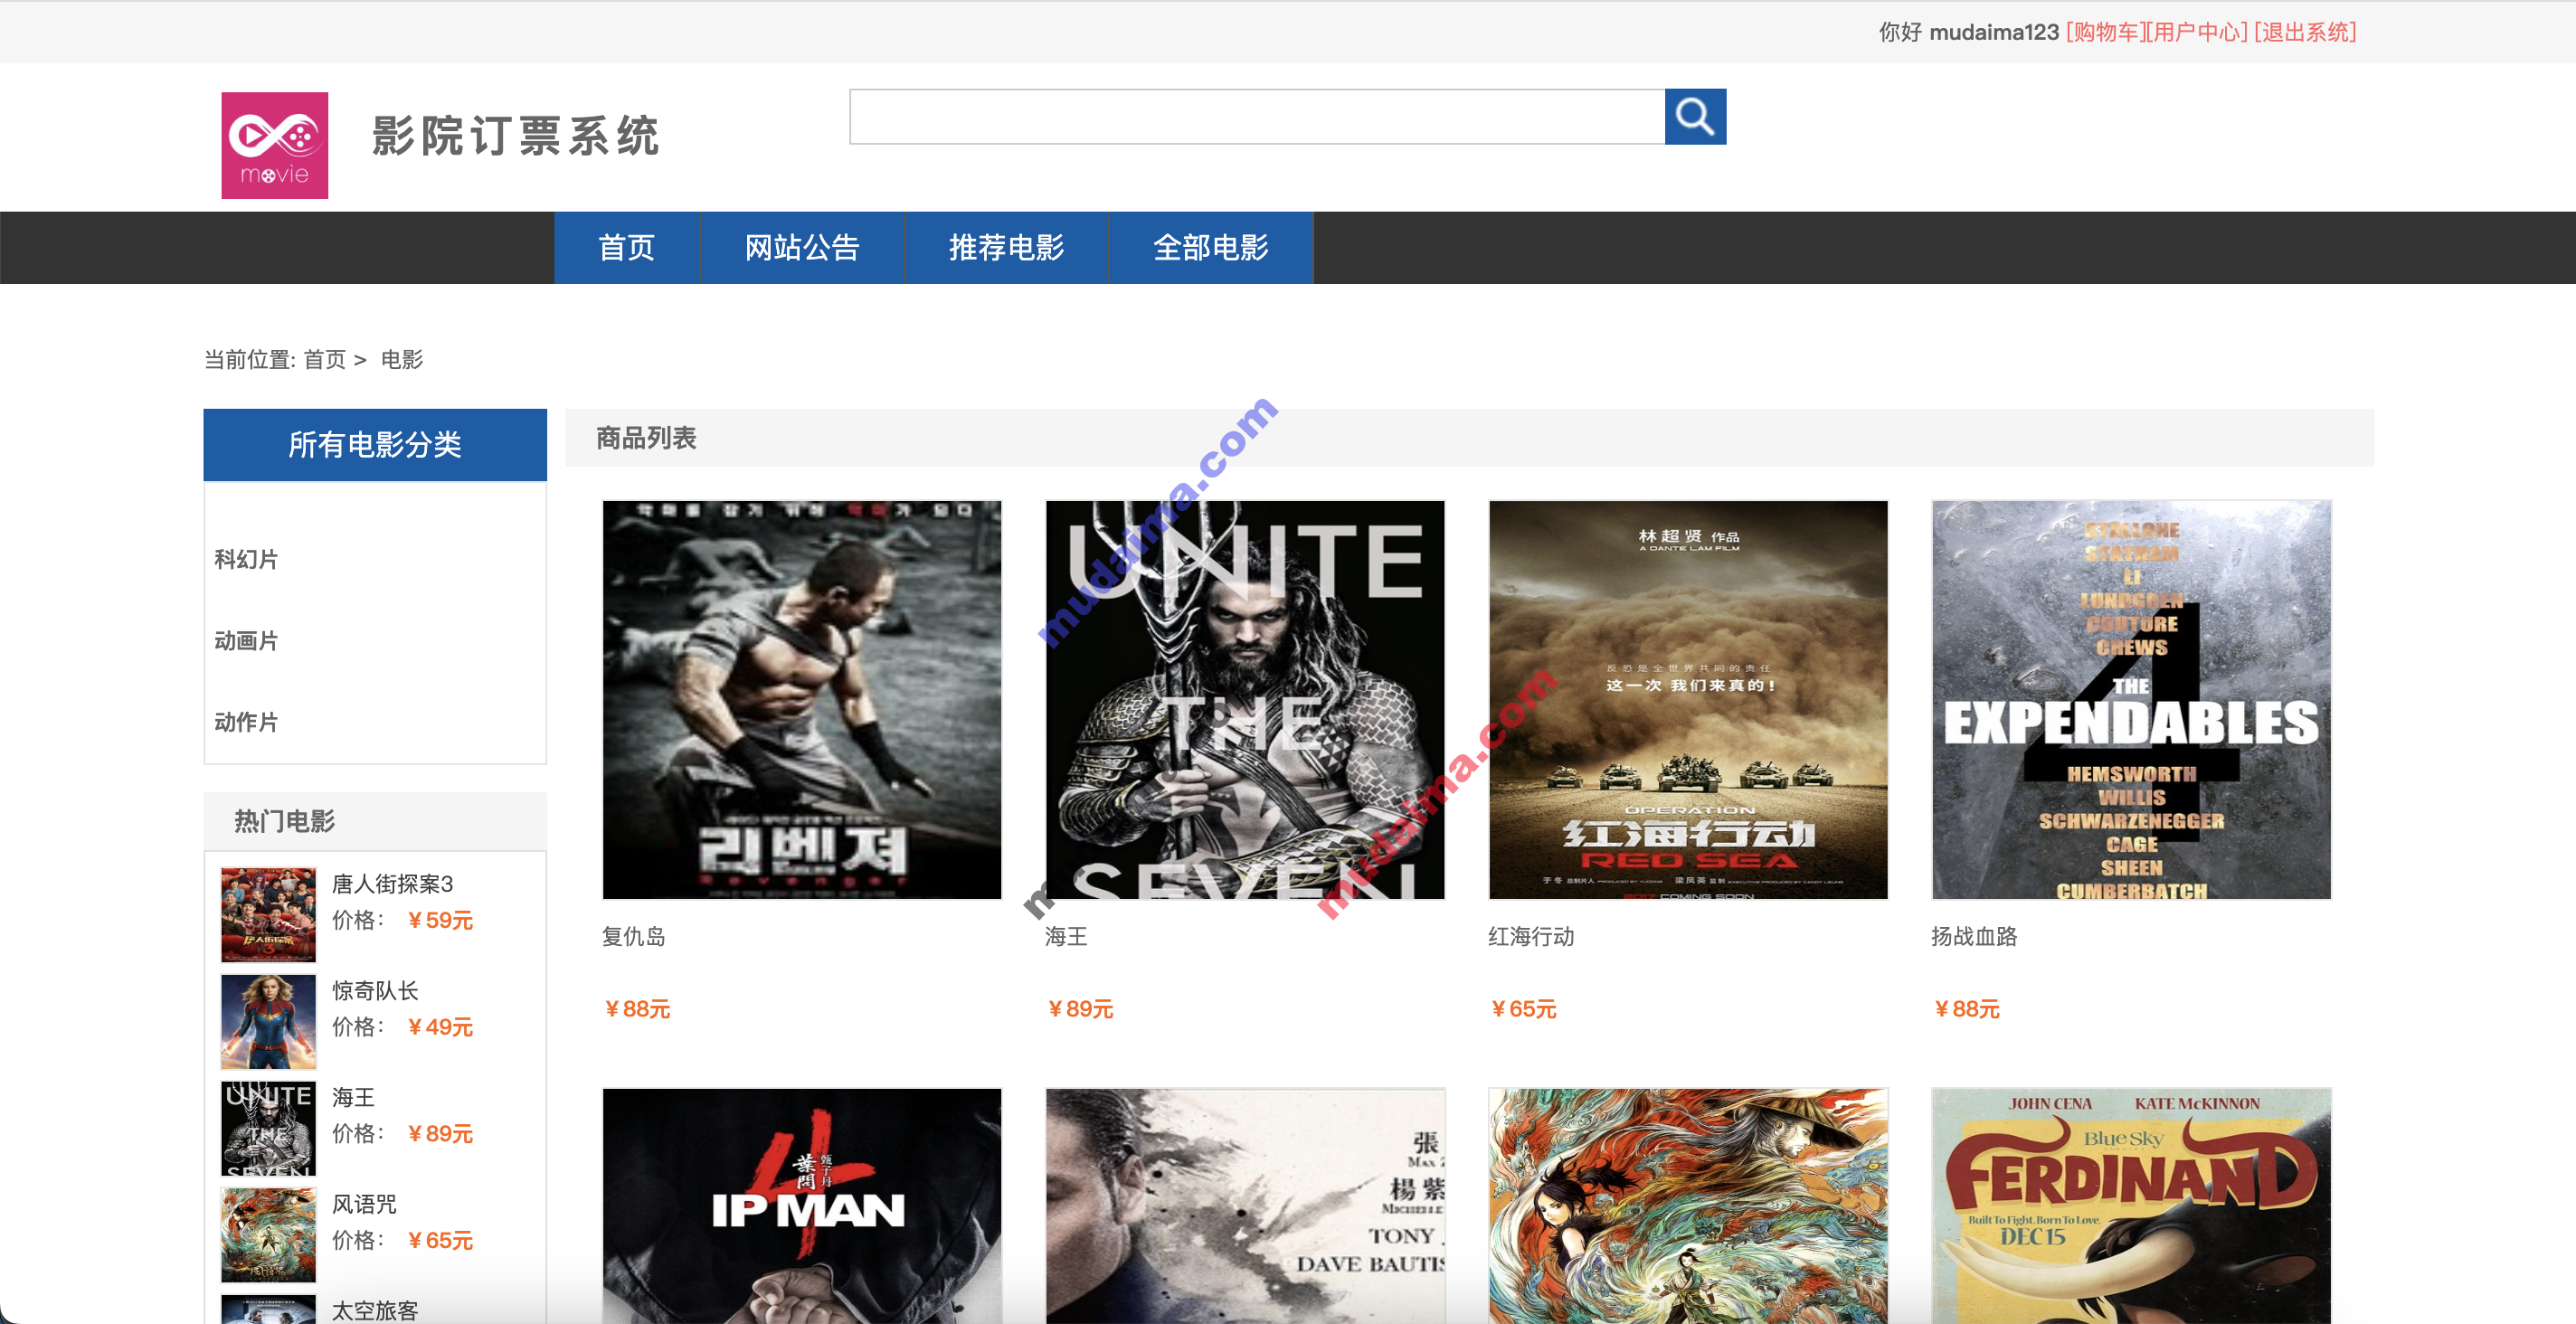Open the 用户中心 link

point(2197,32)
